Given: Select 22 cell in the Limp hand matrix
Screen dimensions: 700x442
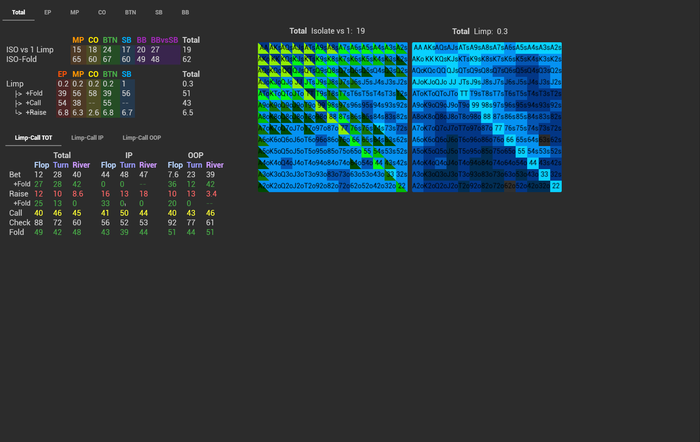Looking at the screenshot, I should [556, 186].
